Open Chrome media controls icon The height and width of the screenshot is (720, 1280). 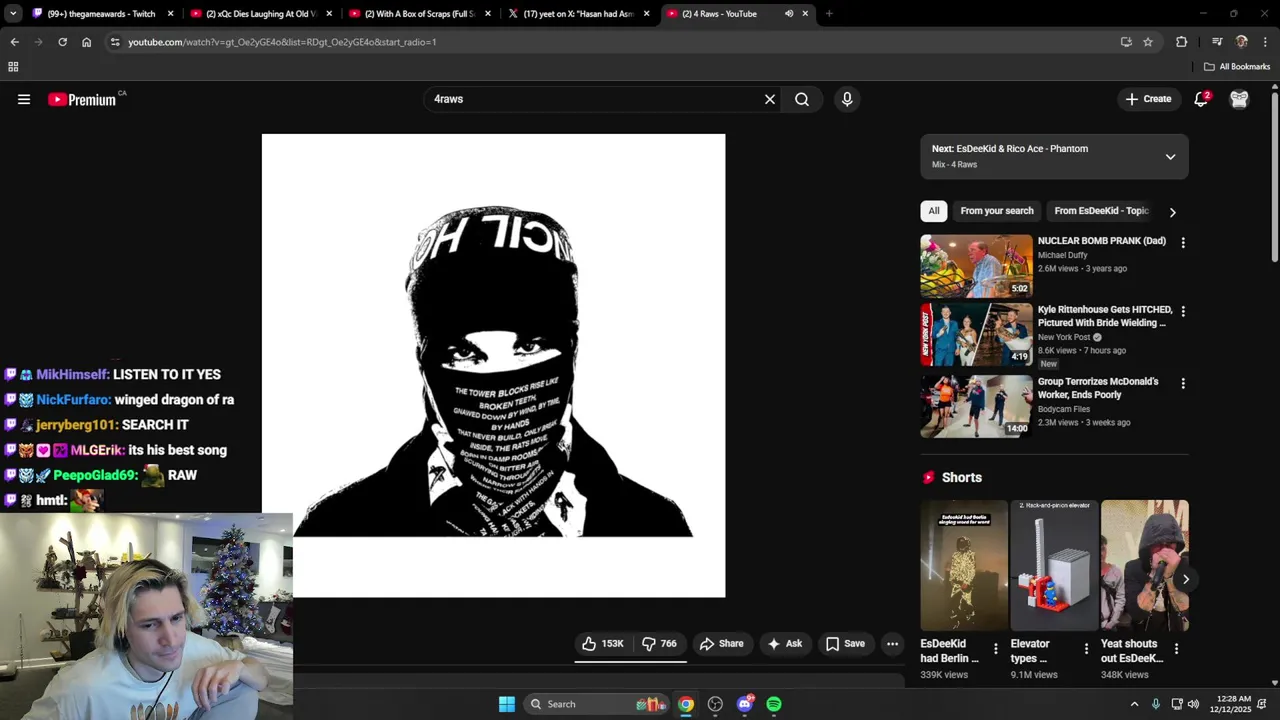click(1217, 42)
